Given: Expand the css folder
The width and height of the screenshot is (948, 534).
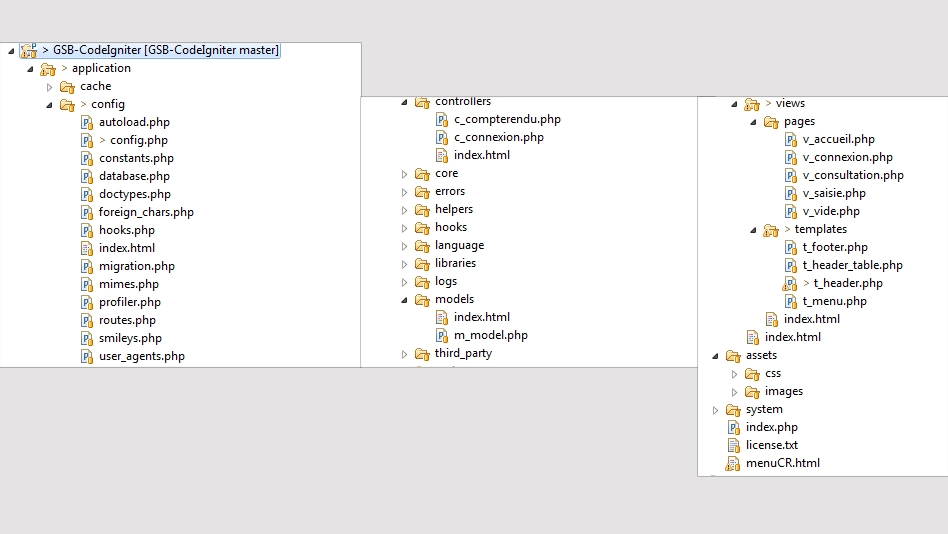Looking at the screenshot, I should (x=735, y=374).
